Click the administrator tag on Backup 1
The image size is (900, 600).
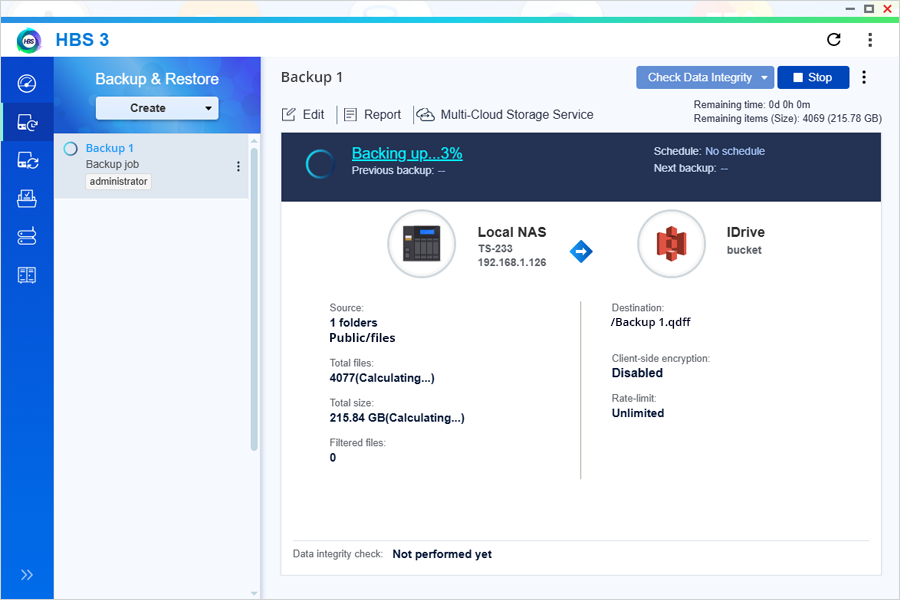[118, 181]
